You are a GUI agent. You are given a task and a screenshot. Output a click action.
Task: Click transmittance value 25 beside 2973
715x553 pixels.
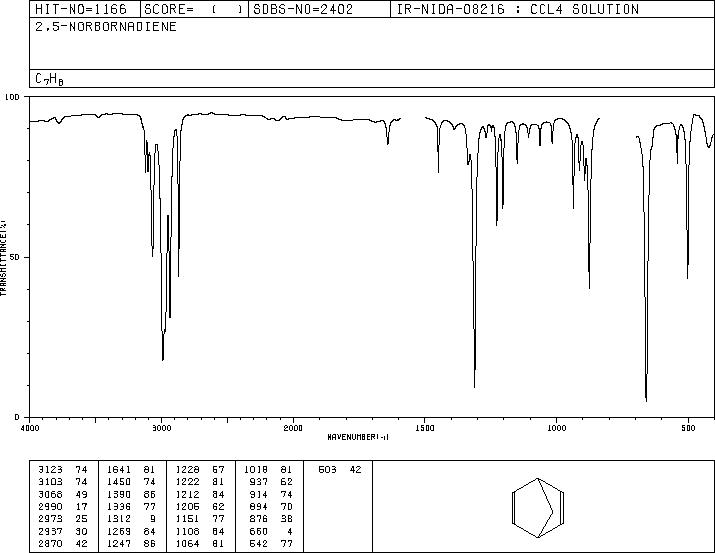click(x=81, y=519)
